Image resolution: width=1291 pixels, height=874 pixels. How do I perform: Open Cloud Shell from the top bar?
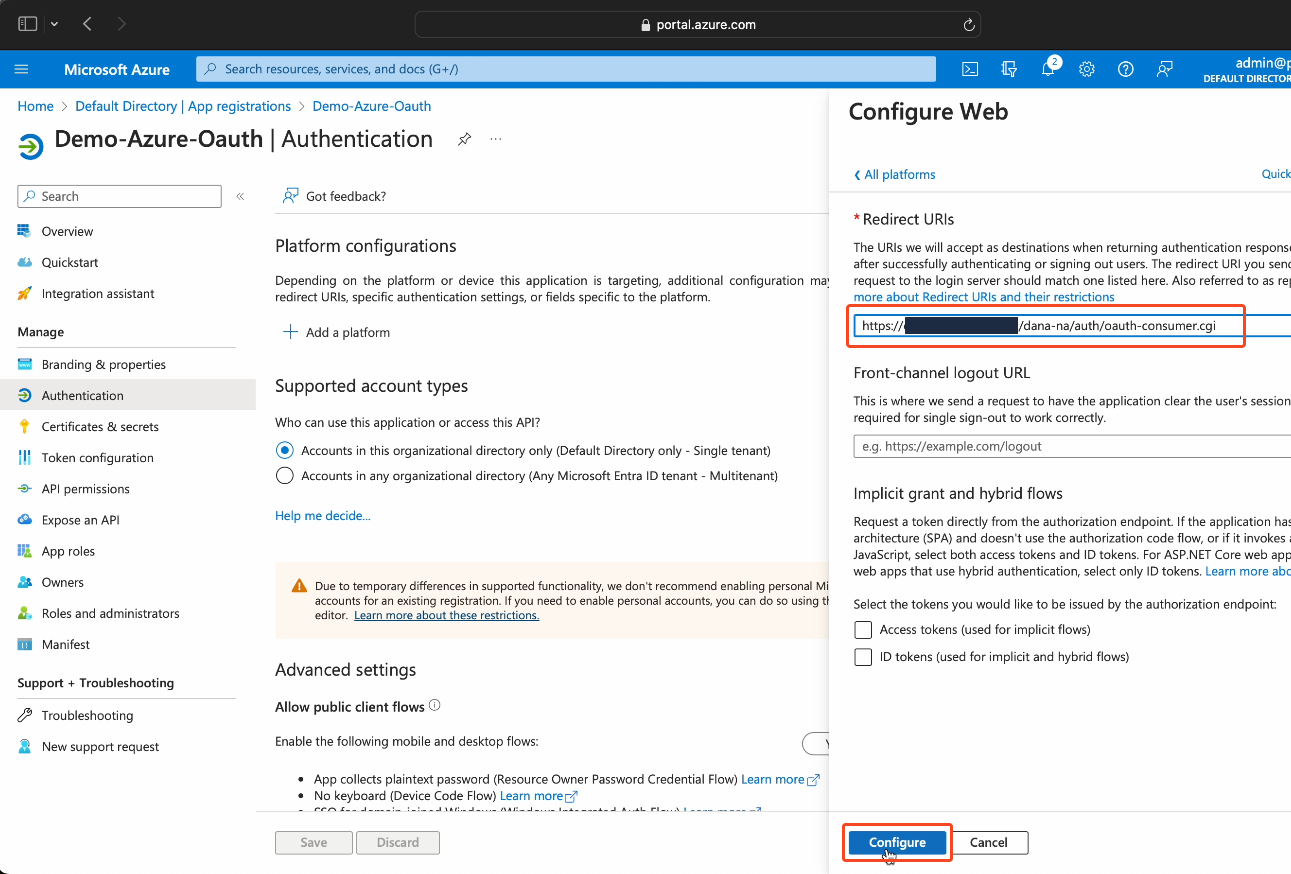pyautogui.click(x=969, y=69)
